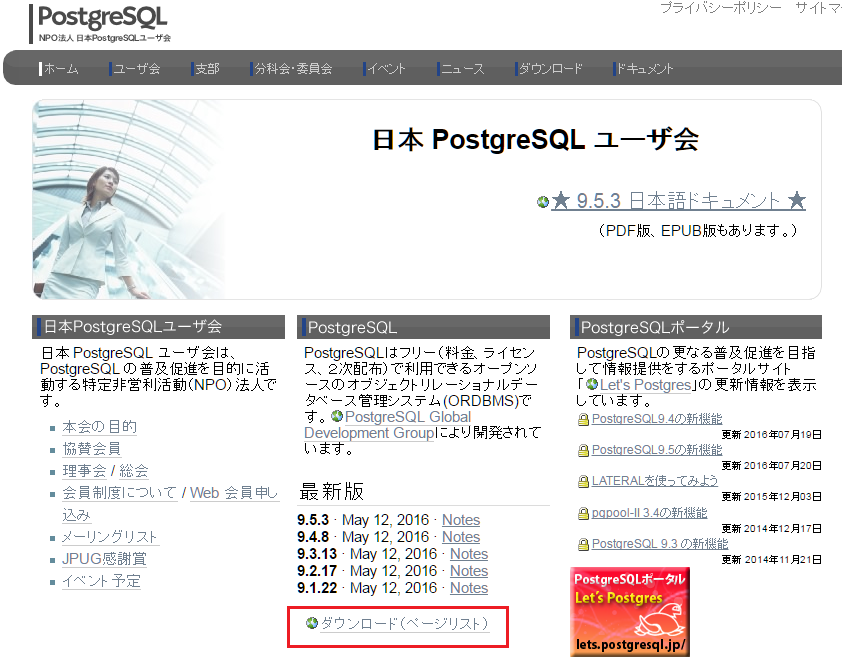The height and width of the screenshot is (668, 842).
Task: Click globe icon before Let's Postgres
Action: 592,384
